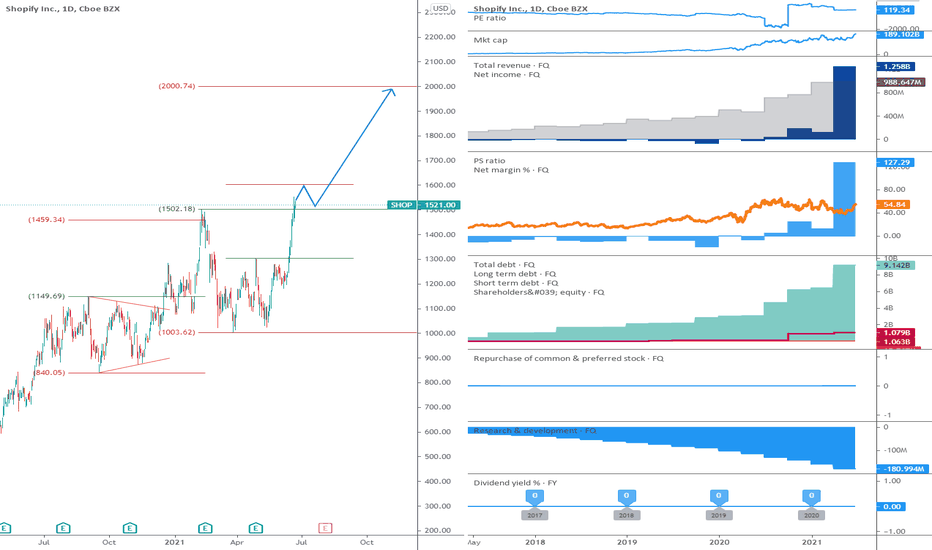Image resolution: width=932 pixels, height=550 pixels.
Task: Select the 988.647M net income value label
Action: (901, 82)
